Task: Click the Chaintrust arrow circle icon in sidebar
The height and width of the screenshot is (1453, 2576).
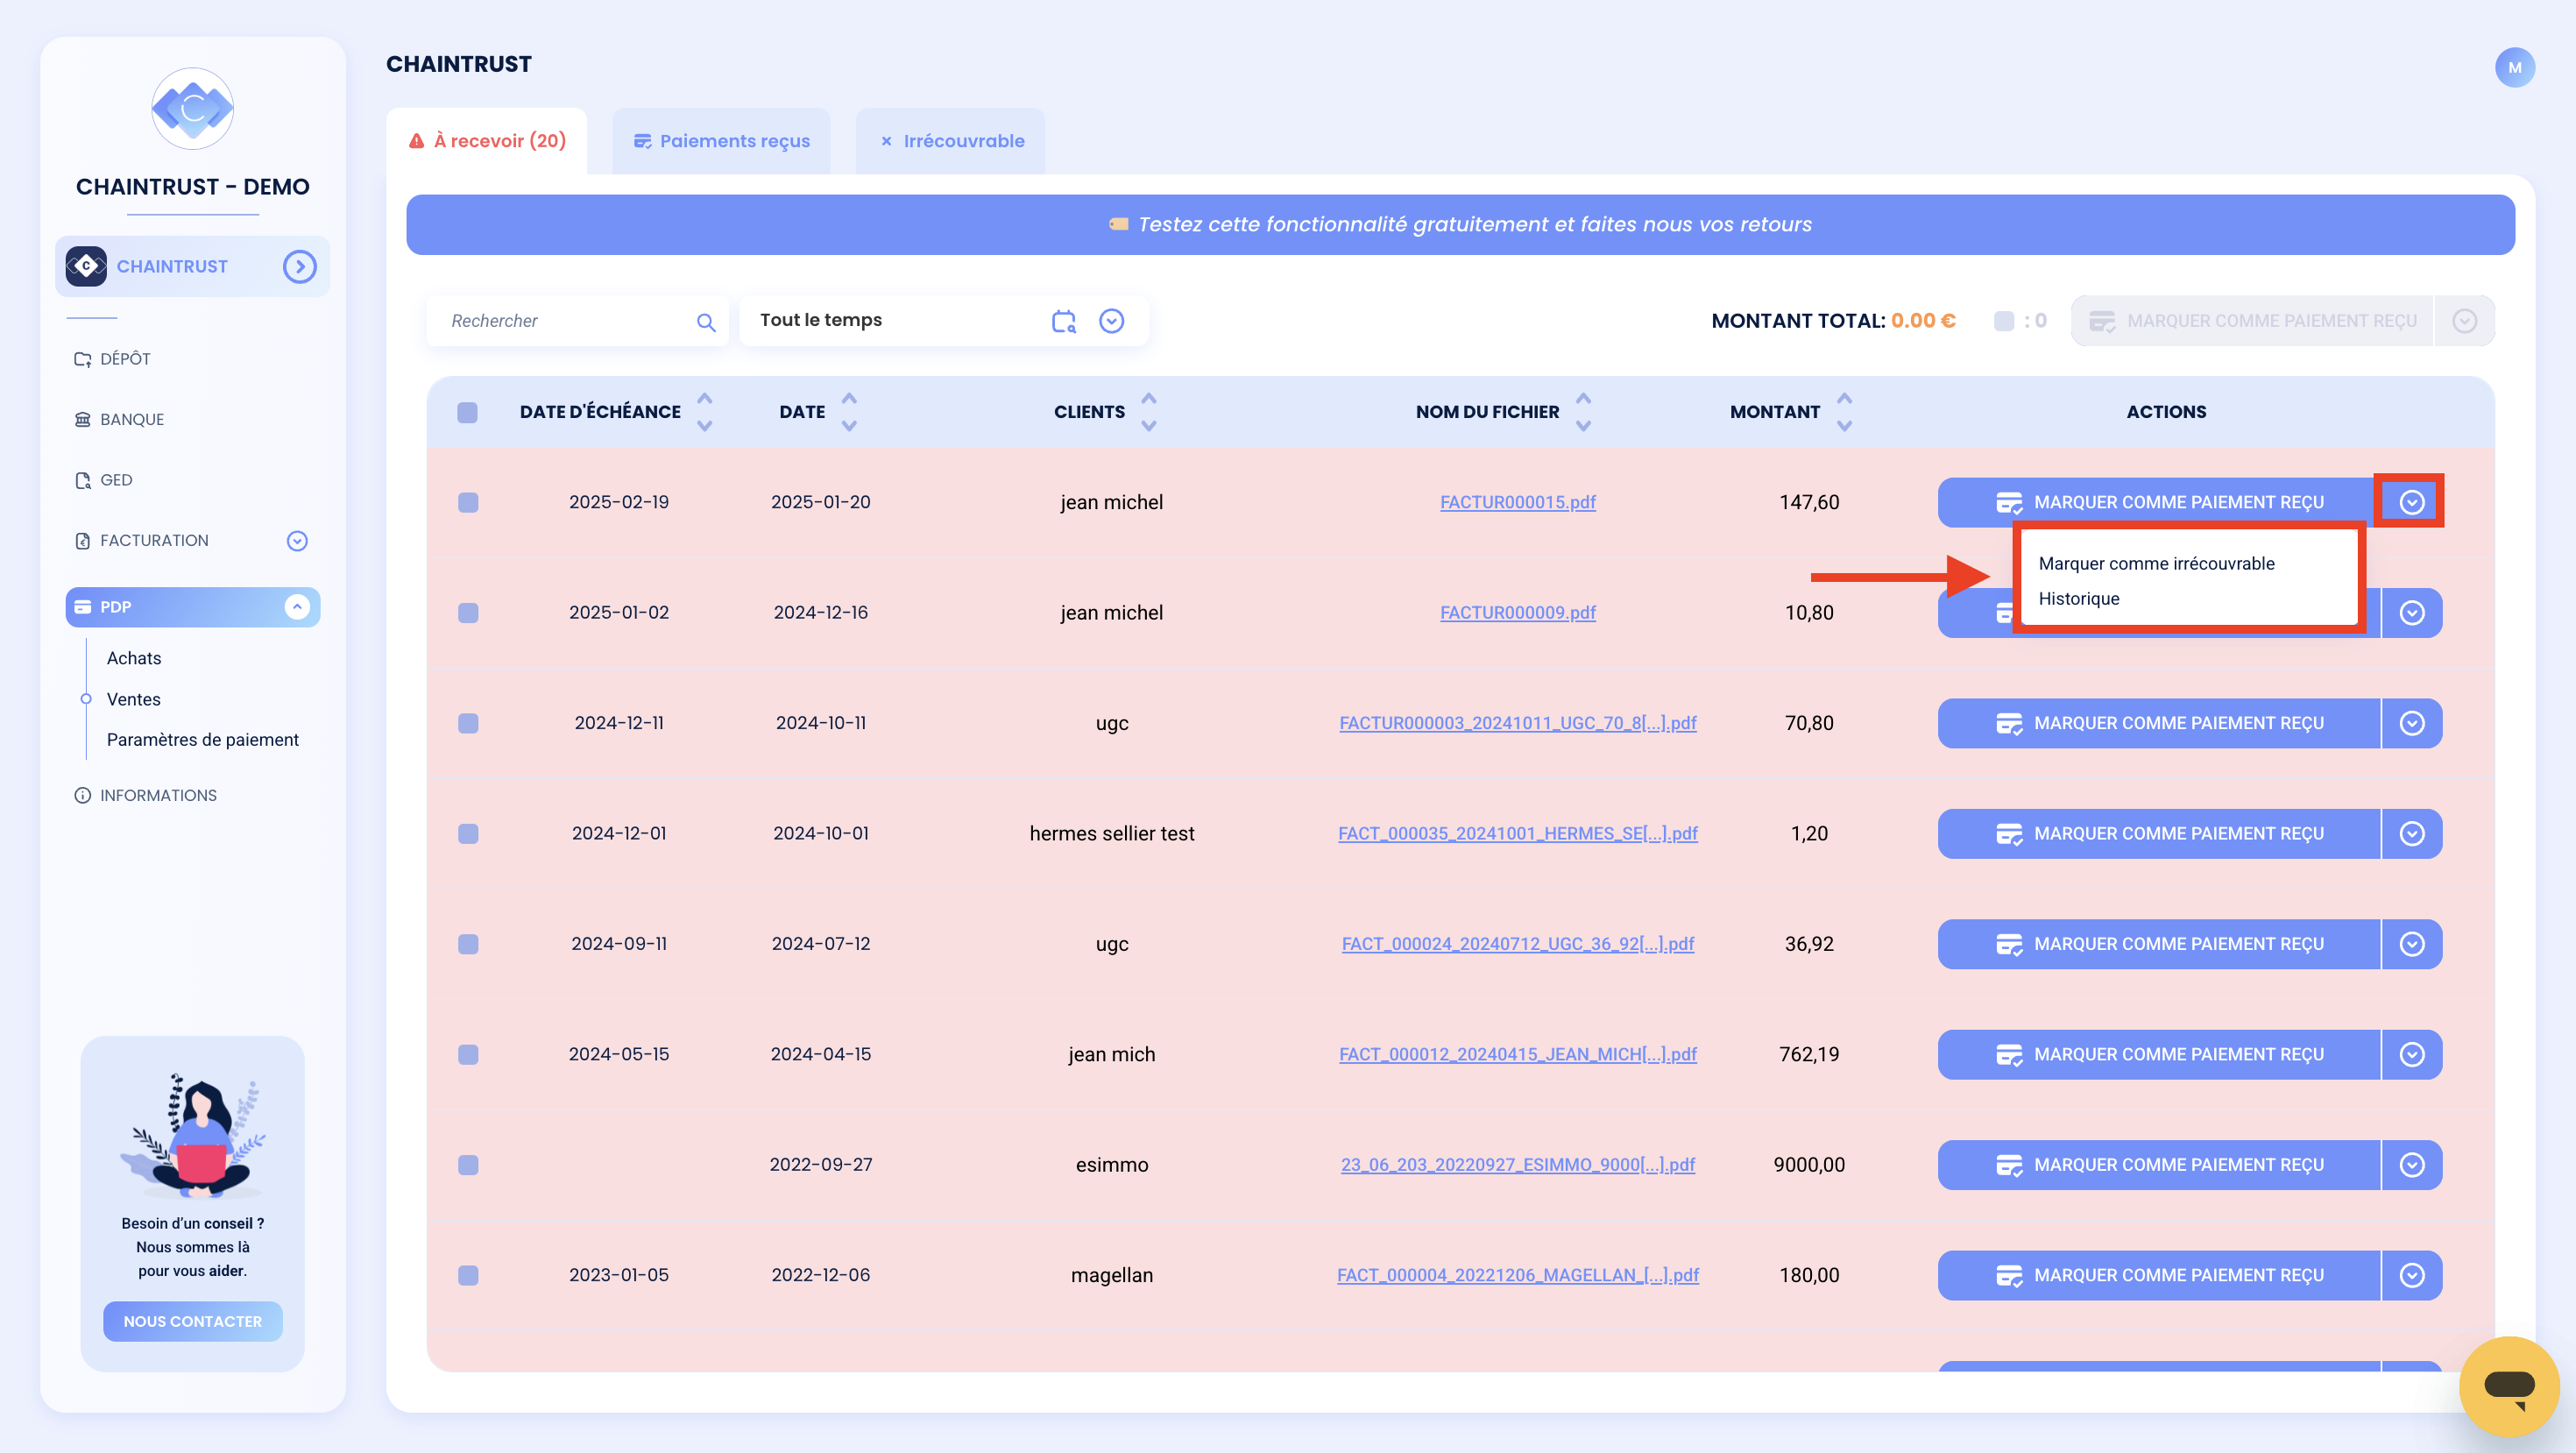Action: (x=300, y=266)
